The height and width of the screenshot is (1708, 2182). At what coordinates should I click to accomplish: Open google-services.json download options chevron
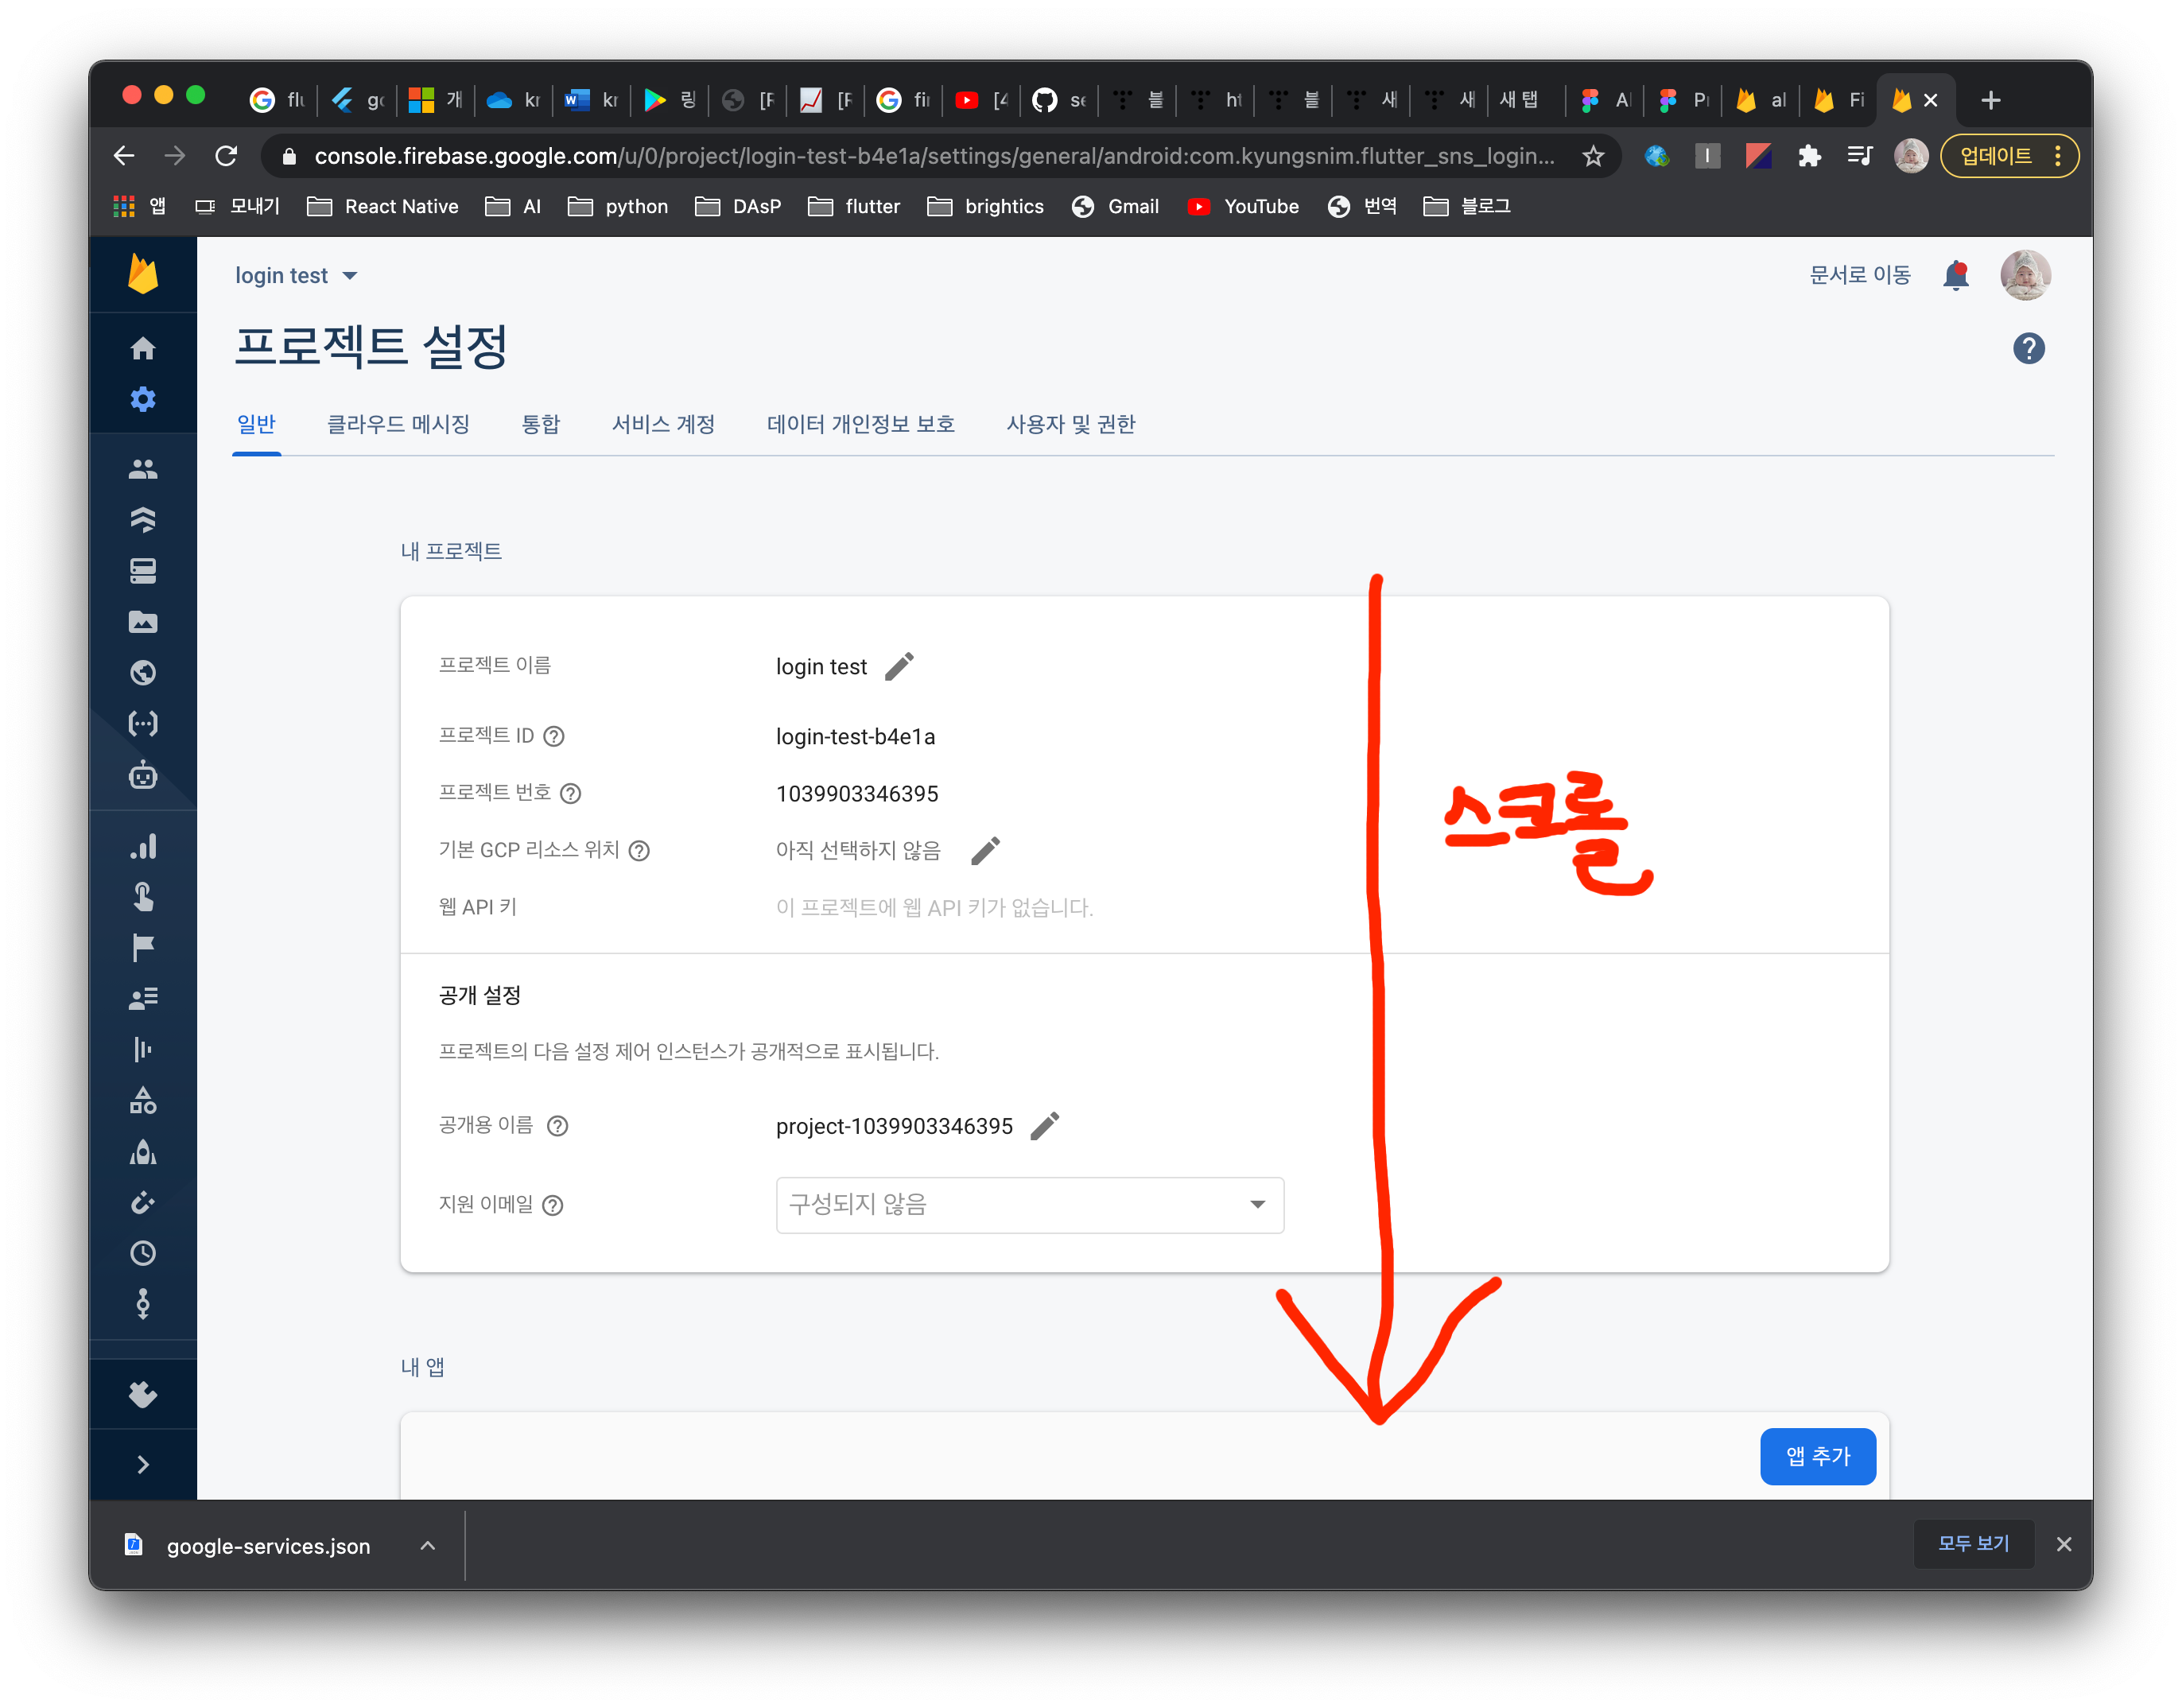pos(428,1545)
